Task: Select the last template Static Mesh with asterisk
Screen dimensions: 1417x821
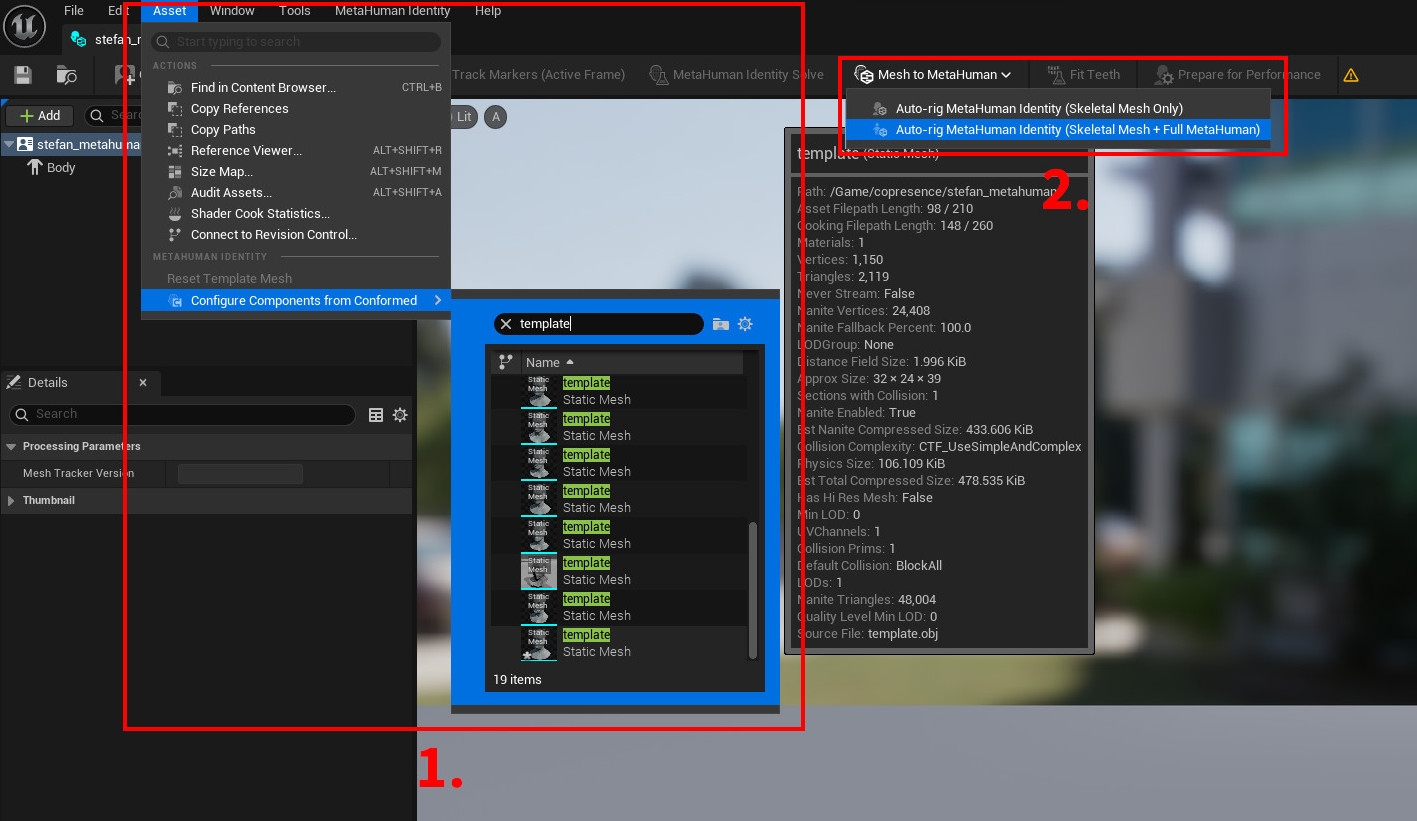Action: click(618, 644)
